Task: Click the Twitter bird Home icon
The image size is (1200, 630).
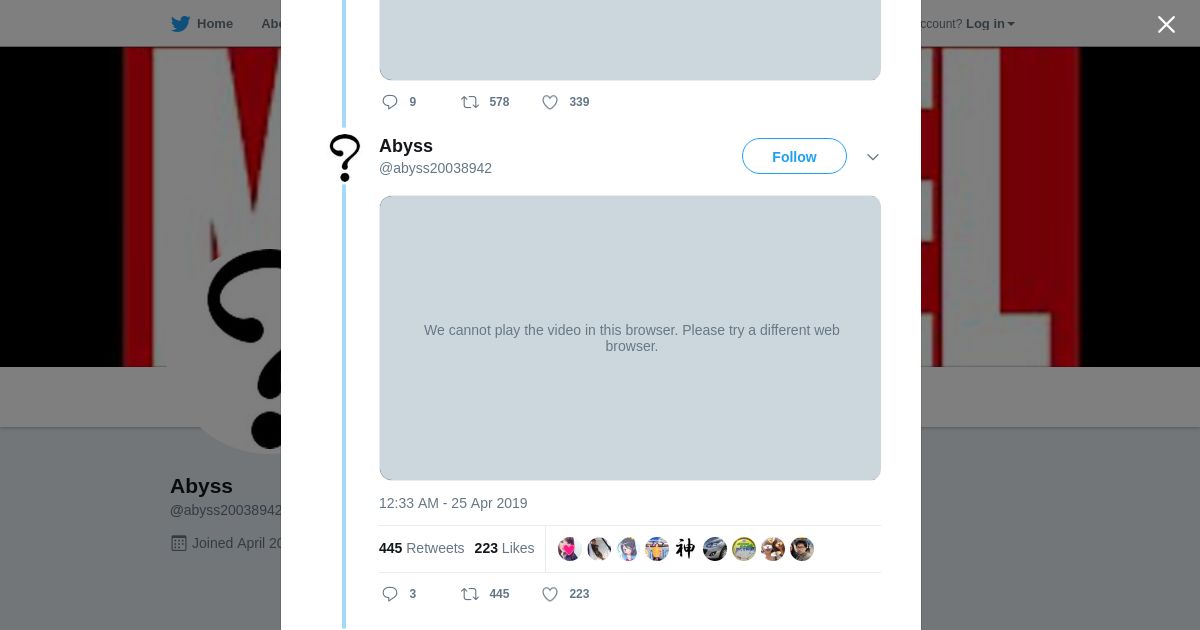Action: [181, 24]
